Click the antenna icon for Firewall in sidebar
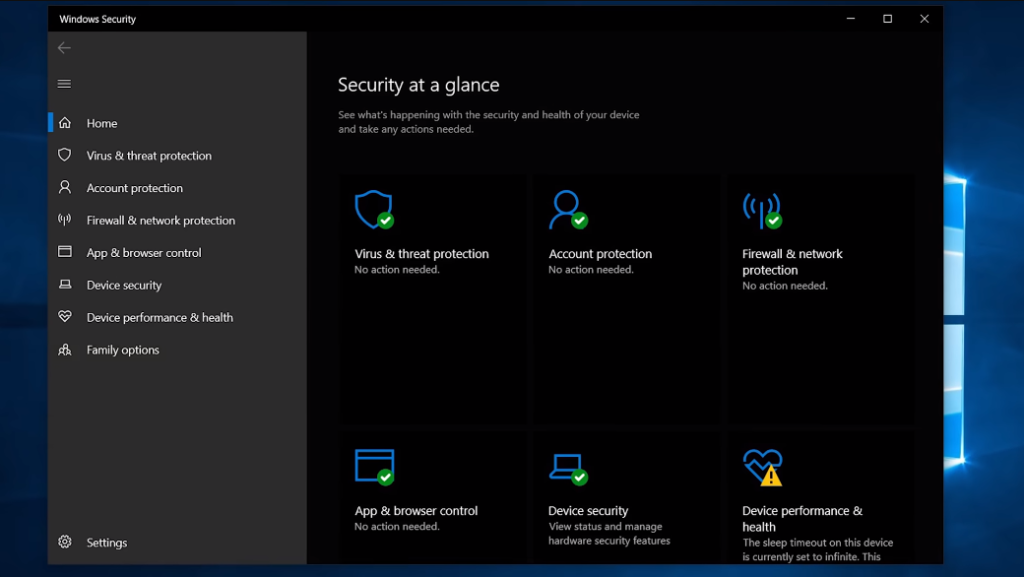This screenshot has height=577, width=1024. click(x=65, y=219)
